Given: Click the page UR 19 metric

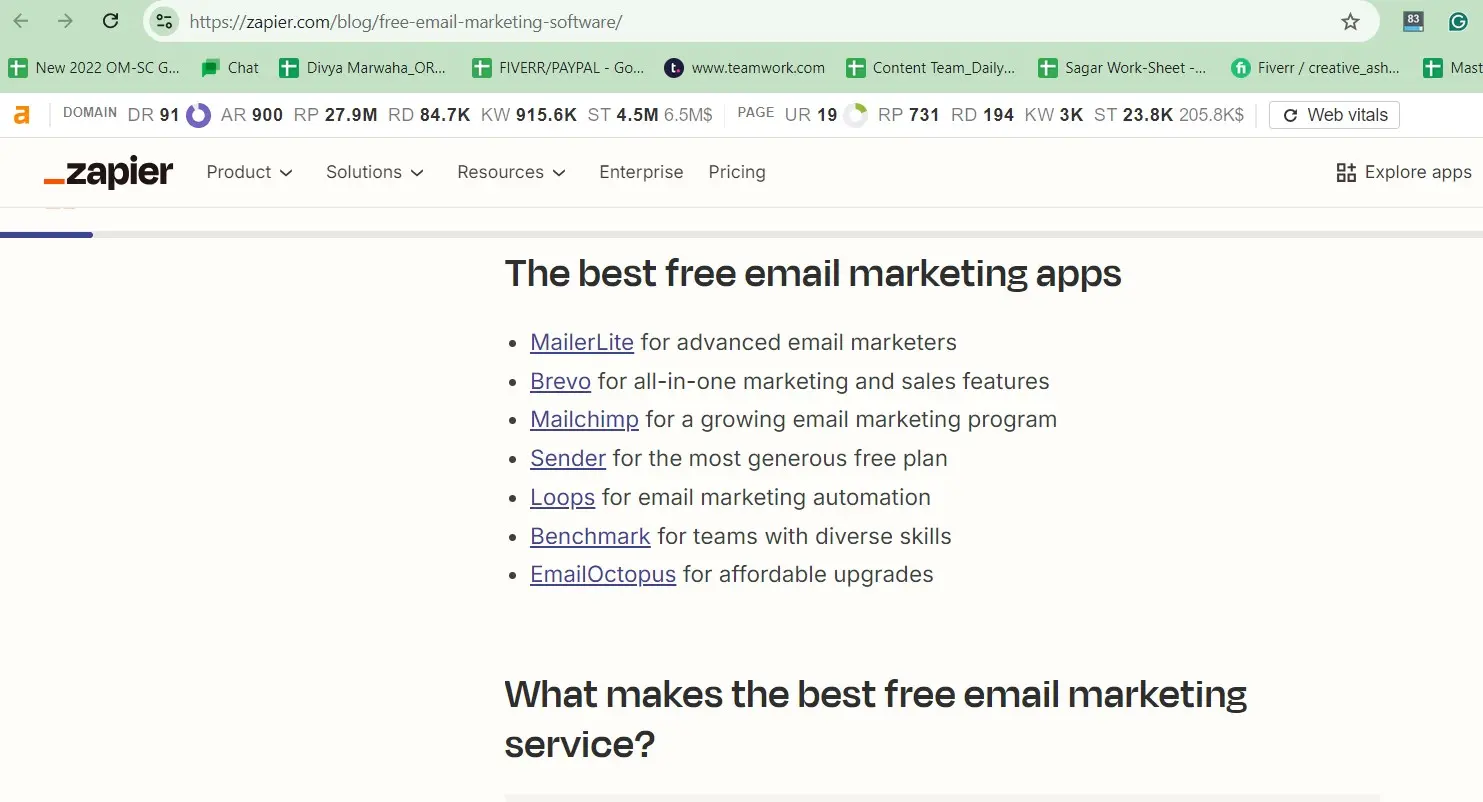Looking at the screenshot, I should 811,115.
